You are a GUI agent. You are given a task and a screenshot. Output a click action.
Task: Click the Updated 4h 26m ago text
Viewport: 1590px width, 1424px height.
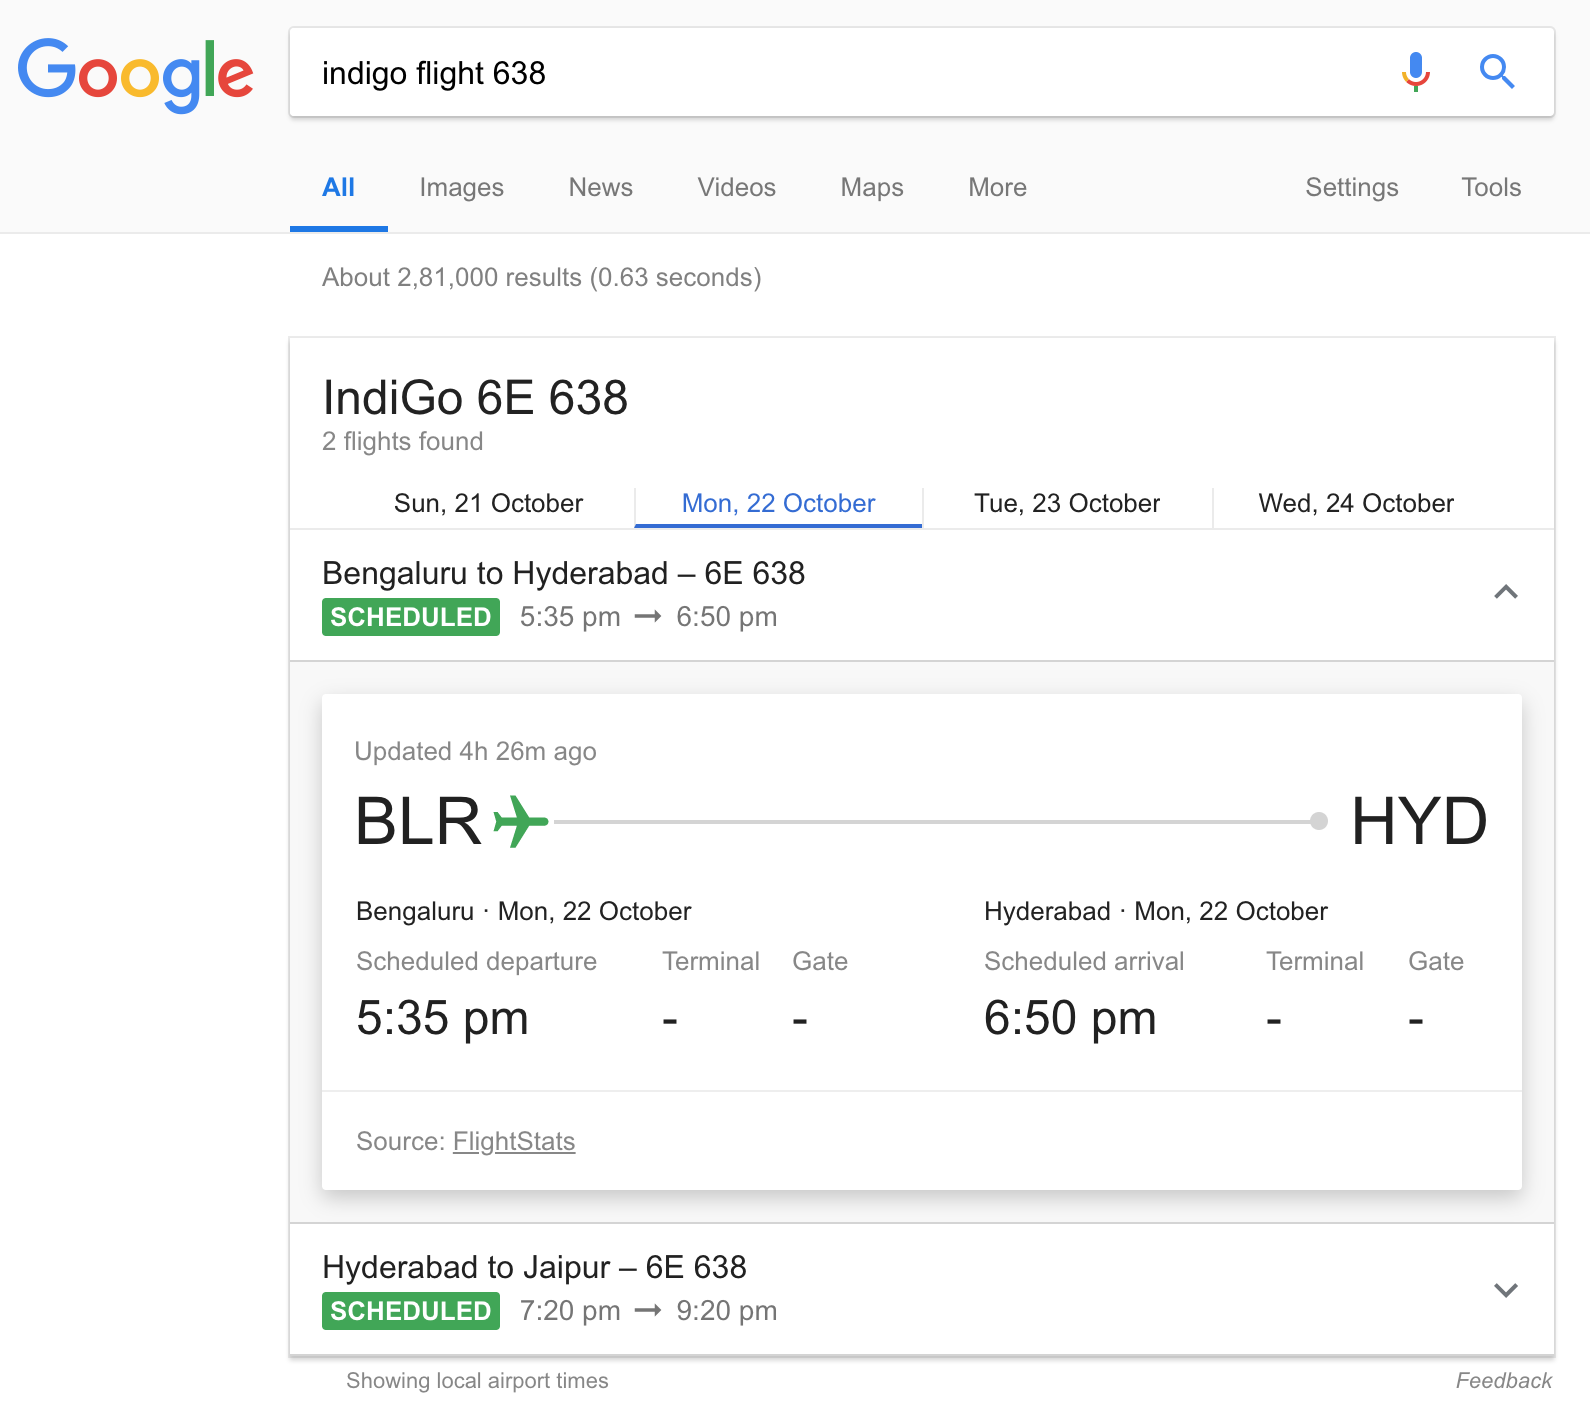click(x=475, y=752)
